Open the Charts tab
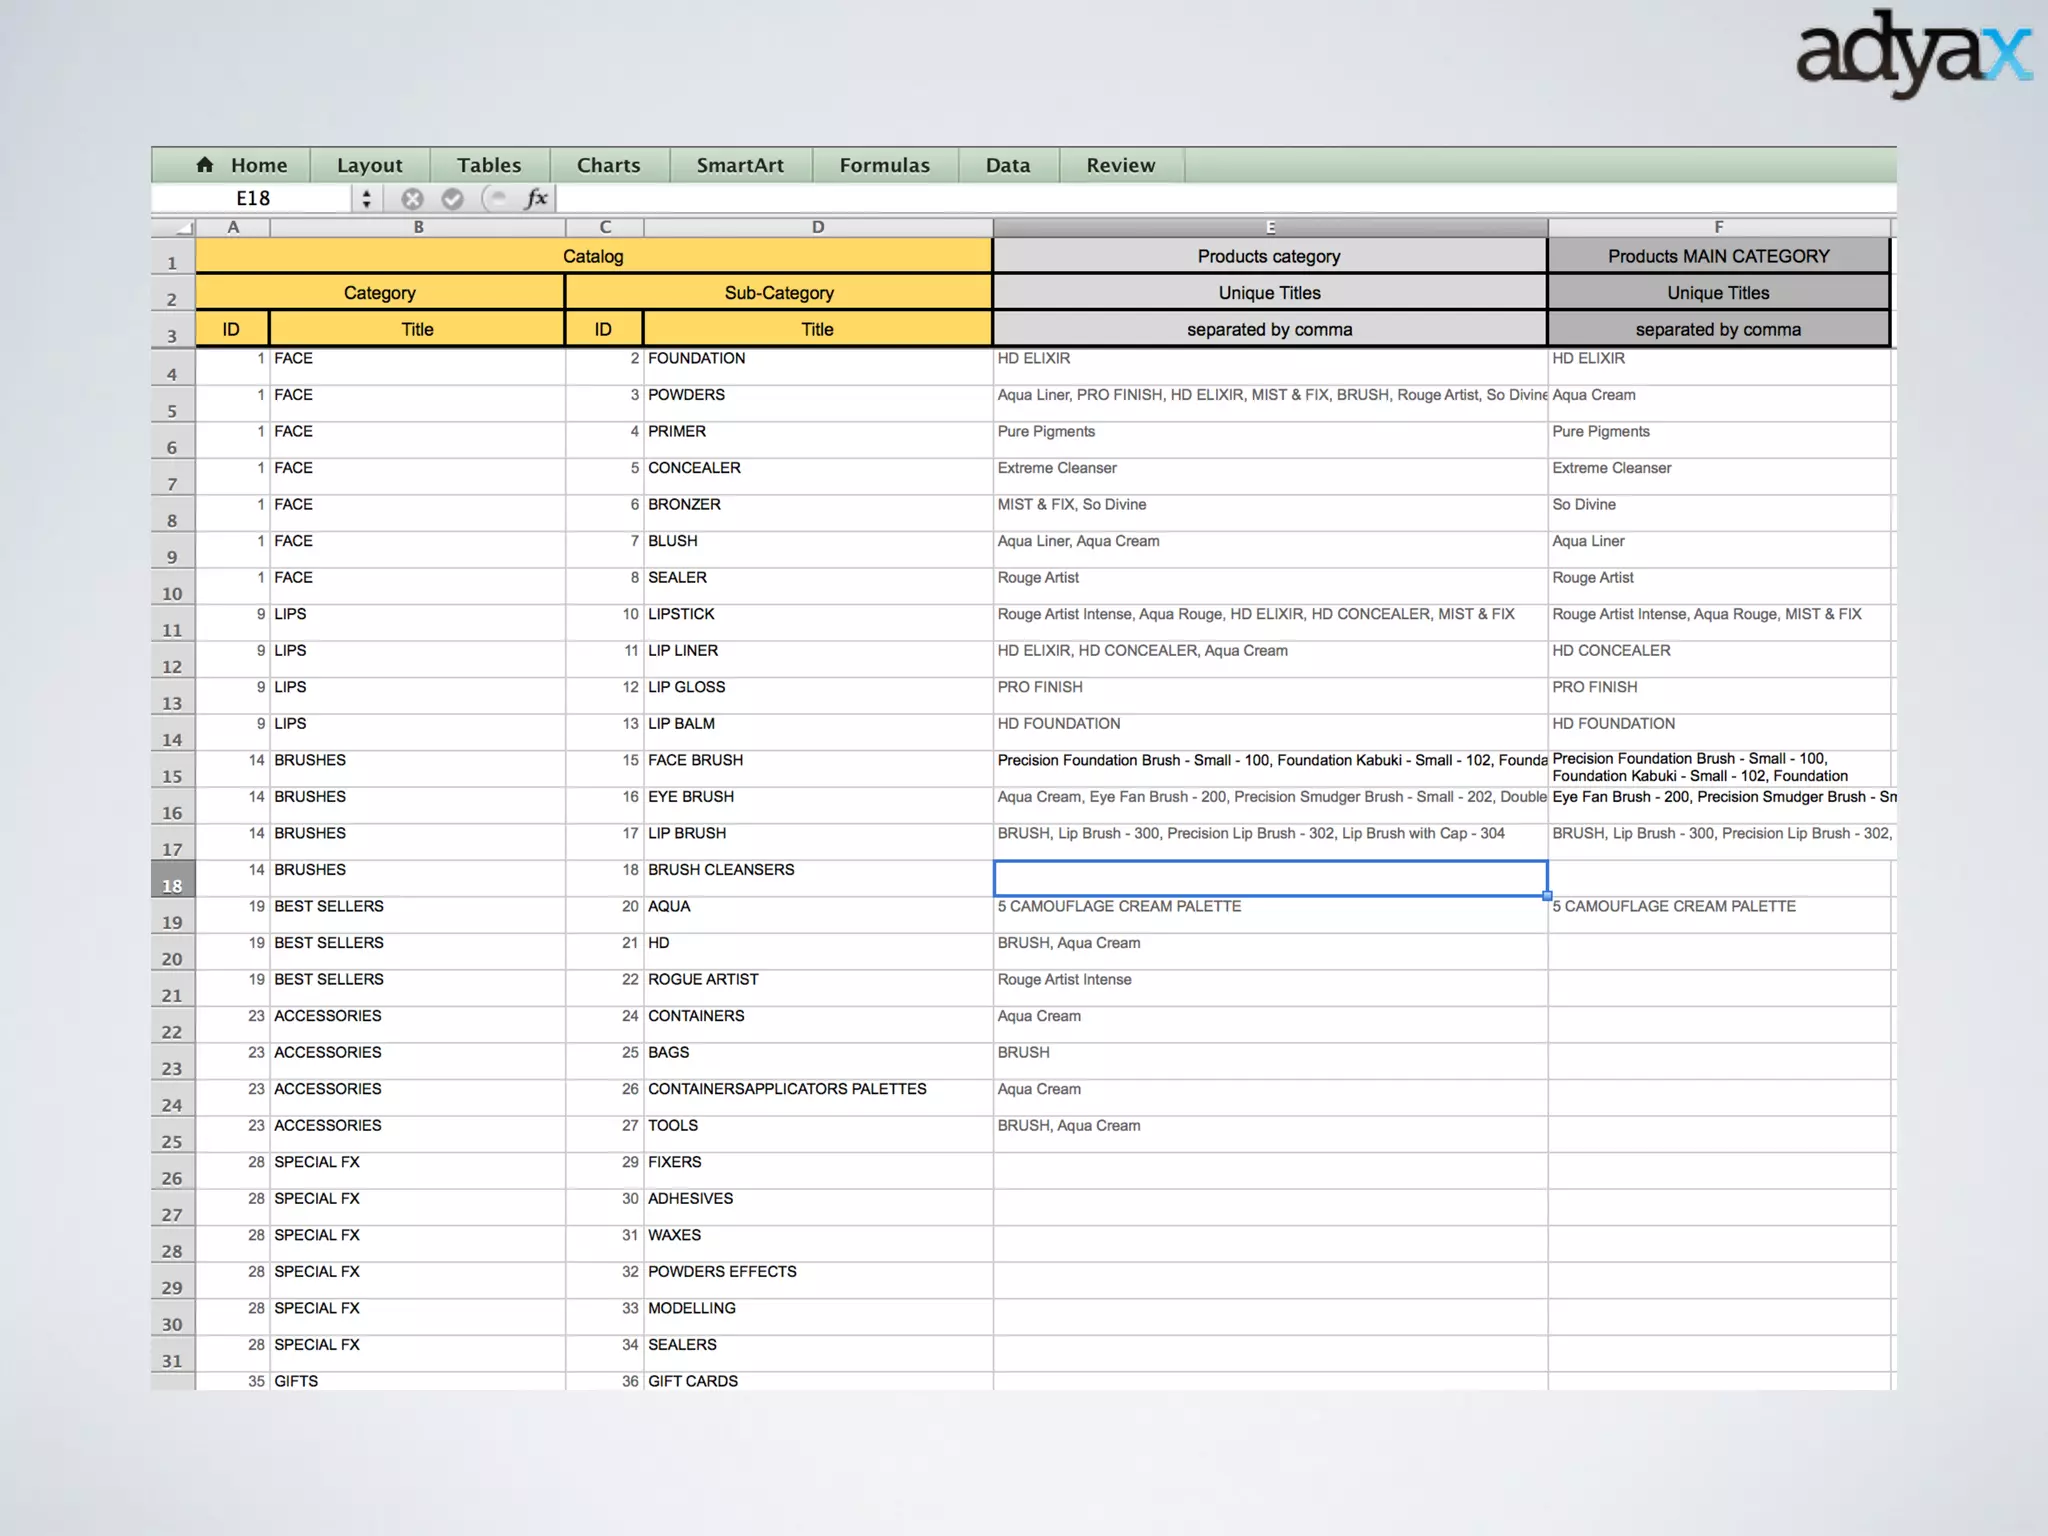This screenshot has width=2048, height=1536. pyautogui.click(x=608, y=165)
